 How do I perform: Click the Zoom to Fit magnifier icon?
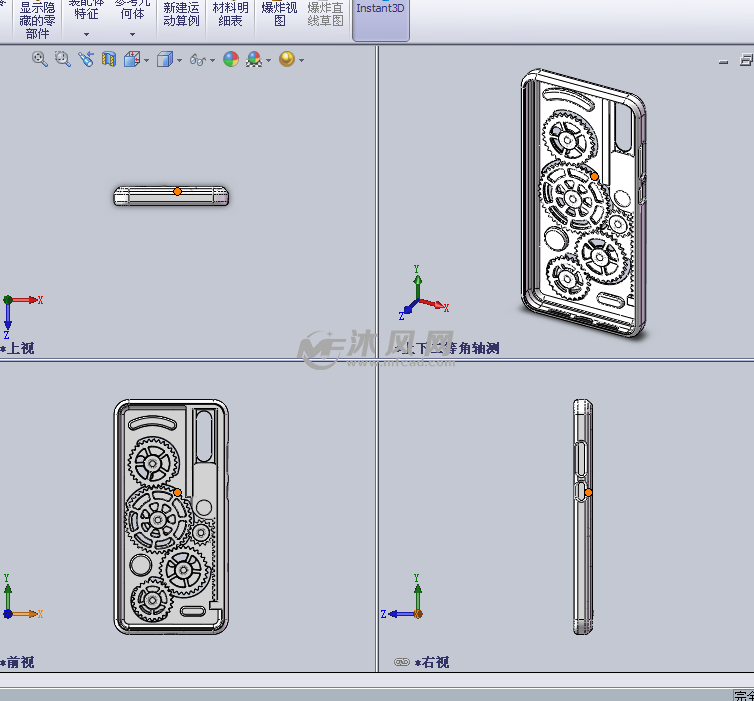[x=39, y=59]
